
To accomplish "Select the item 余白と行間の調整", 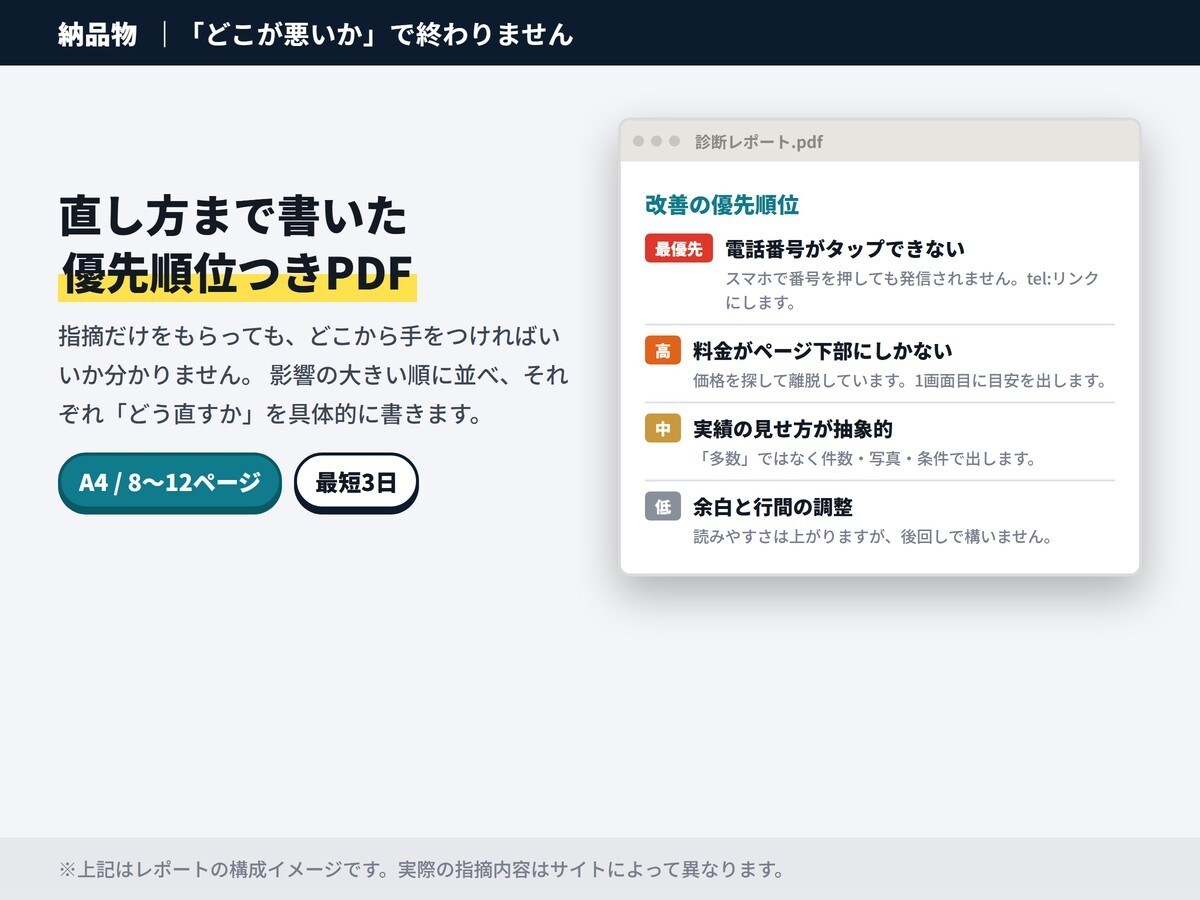I will tap(773, 507).
